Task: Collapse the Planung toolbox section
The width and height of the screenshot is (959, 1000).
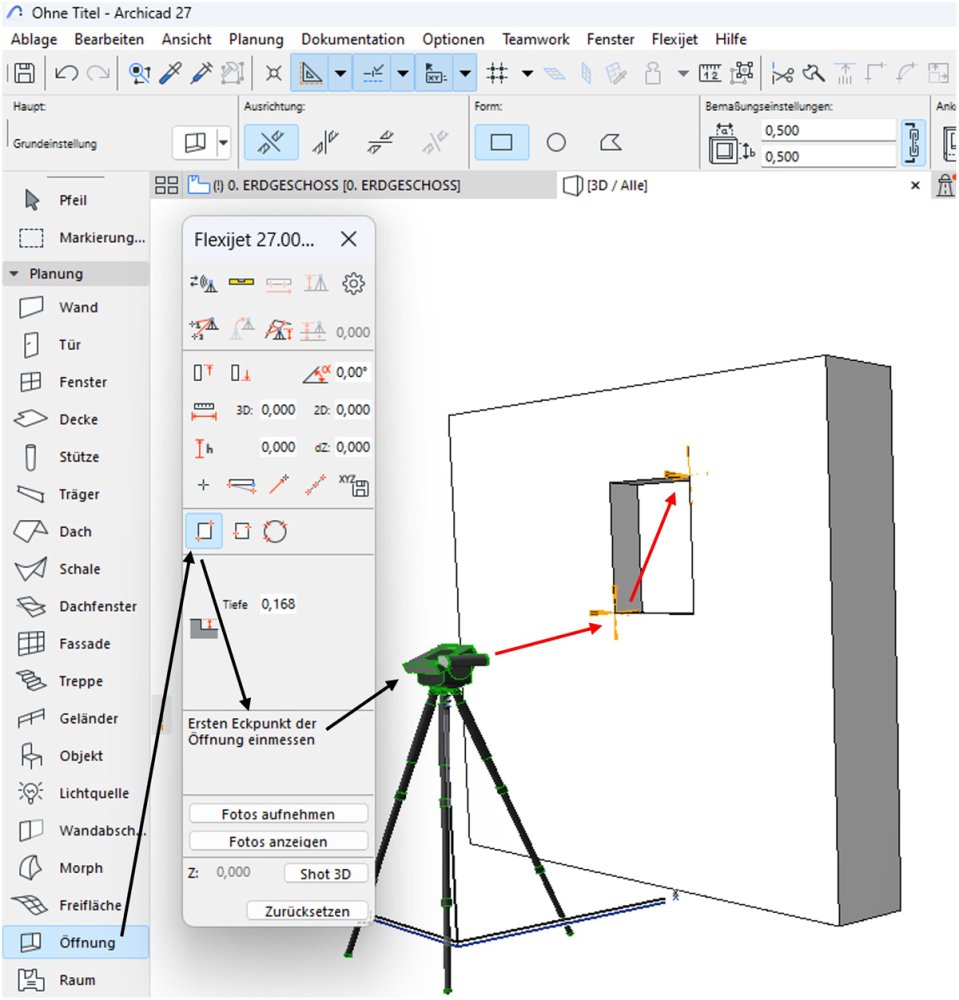Action: tap(14, 274)
